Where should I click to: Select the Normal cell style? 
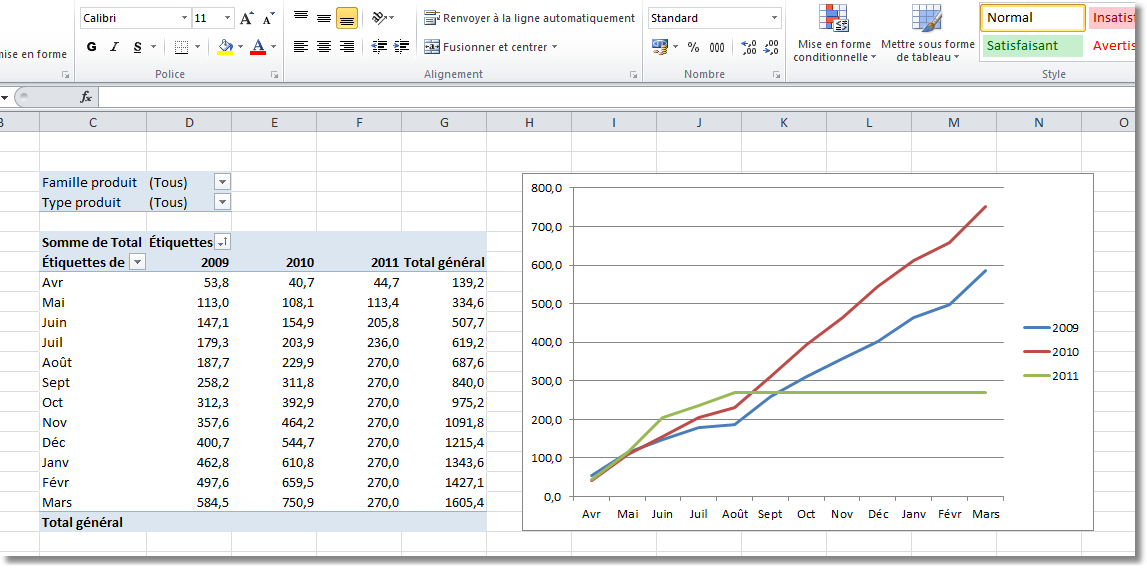click(1032, 18)
